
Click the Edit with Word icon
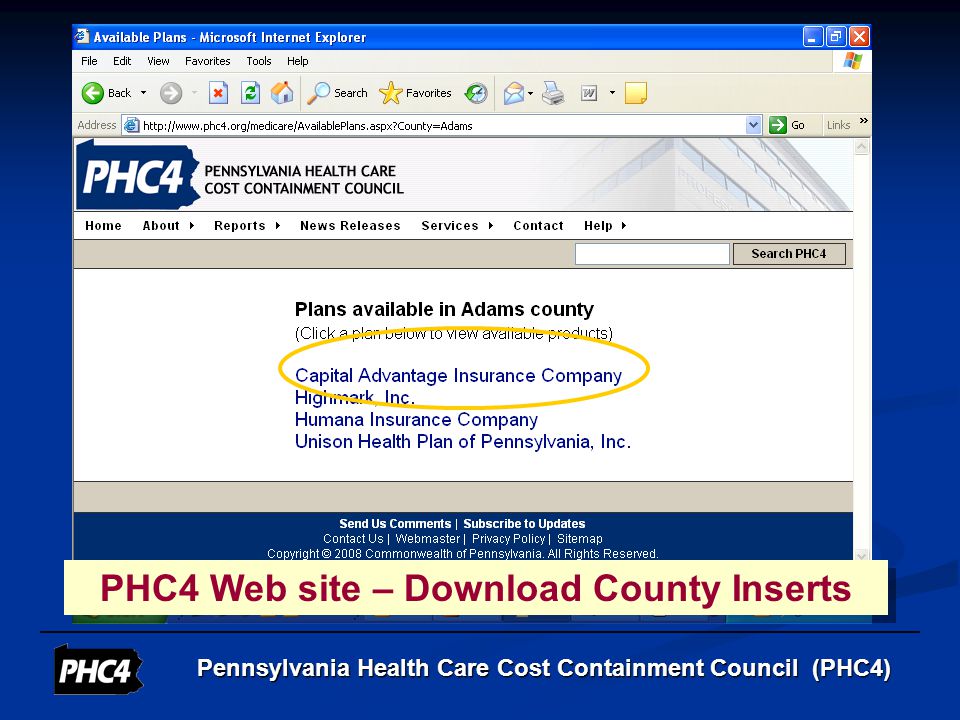point(588,93)
